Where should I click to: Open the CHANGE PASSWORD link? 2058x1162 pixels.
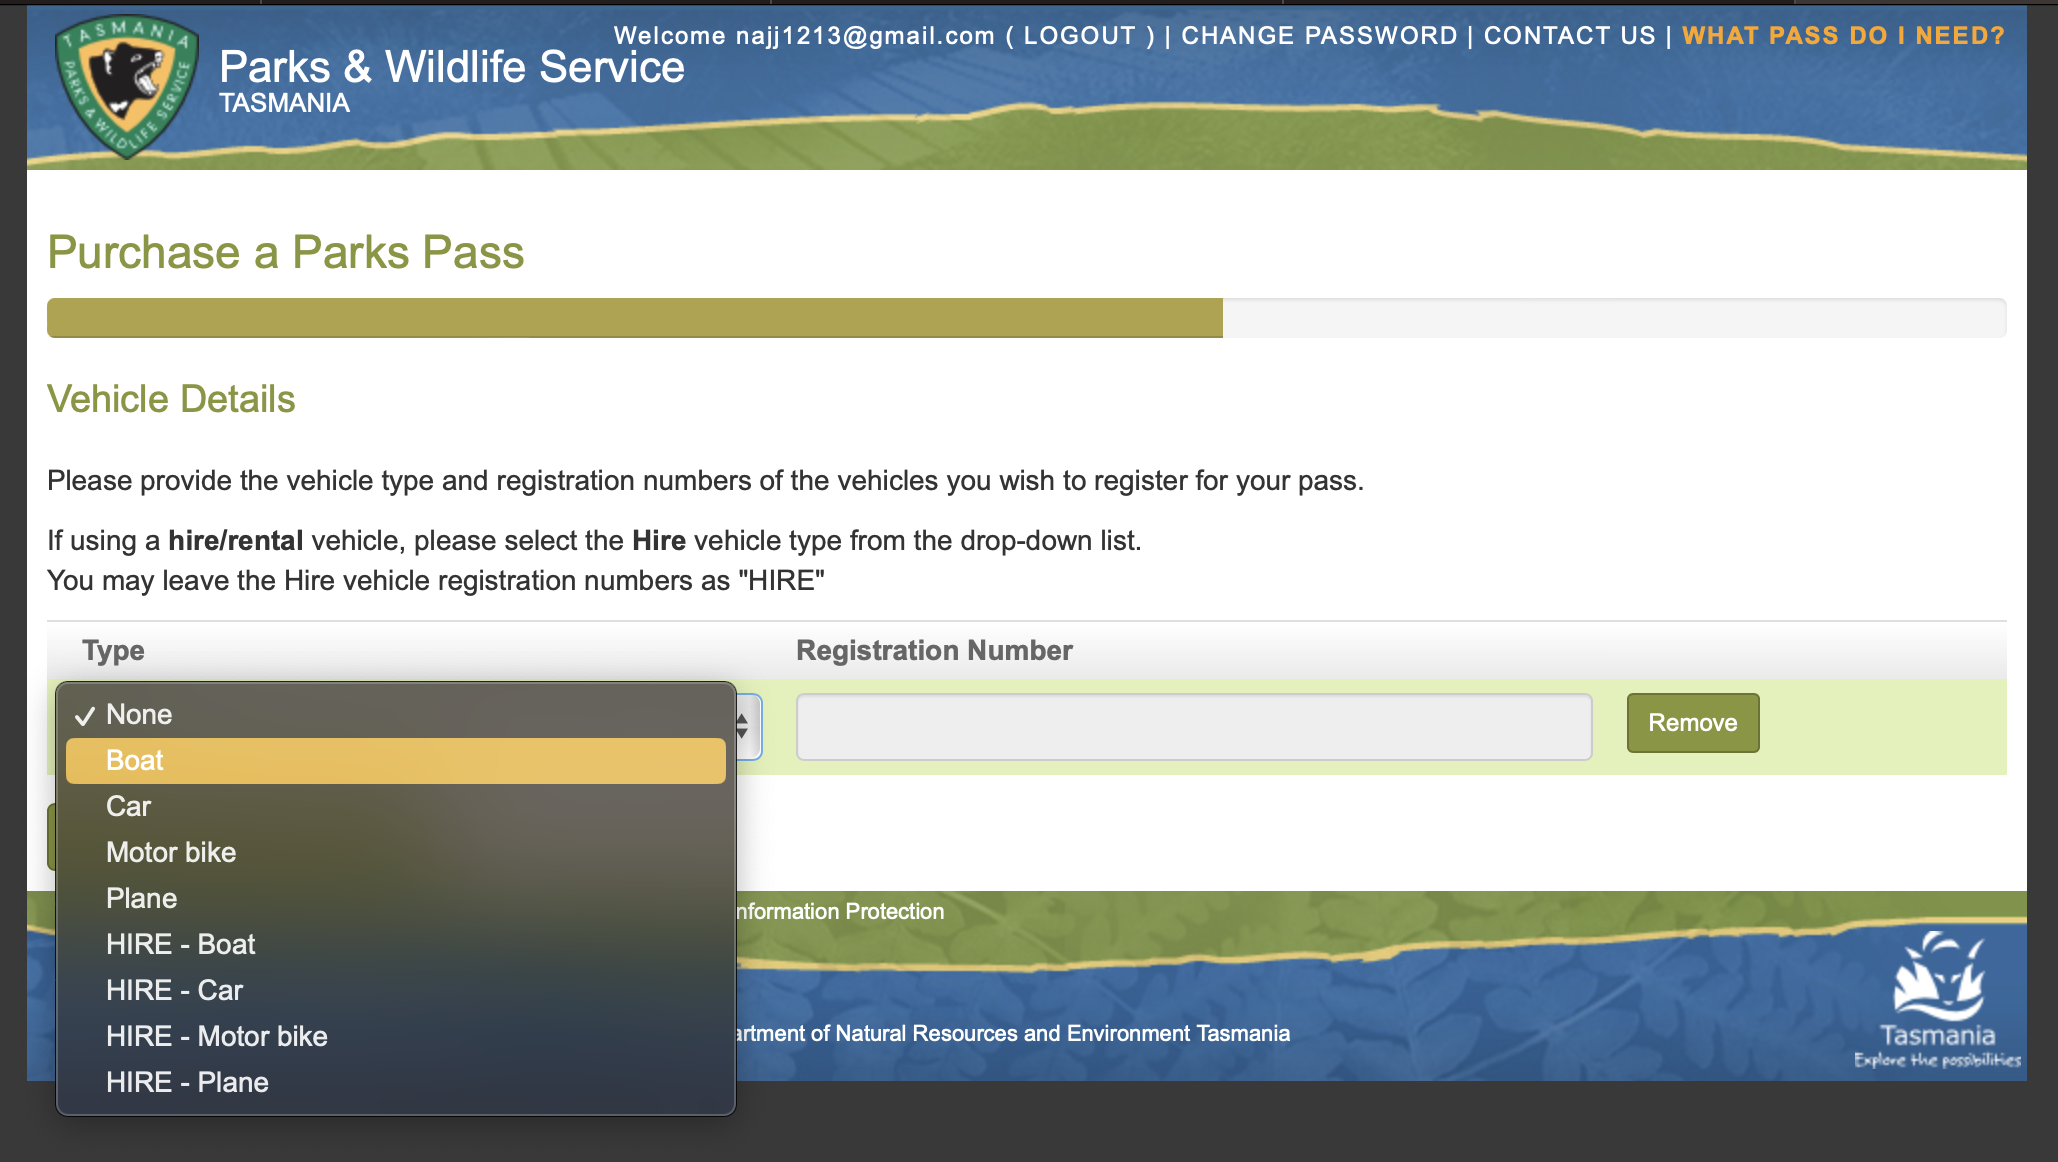tap(1319, 36)
